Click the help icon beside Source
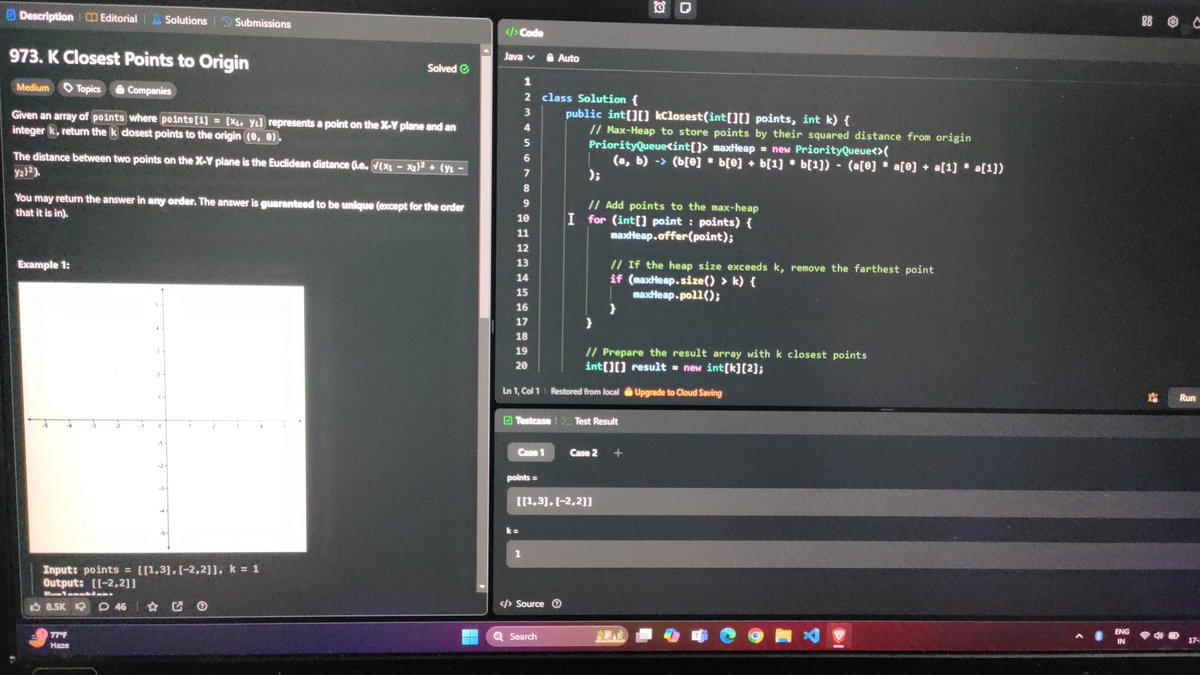The image size is (1200, 675). point(557,603)
